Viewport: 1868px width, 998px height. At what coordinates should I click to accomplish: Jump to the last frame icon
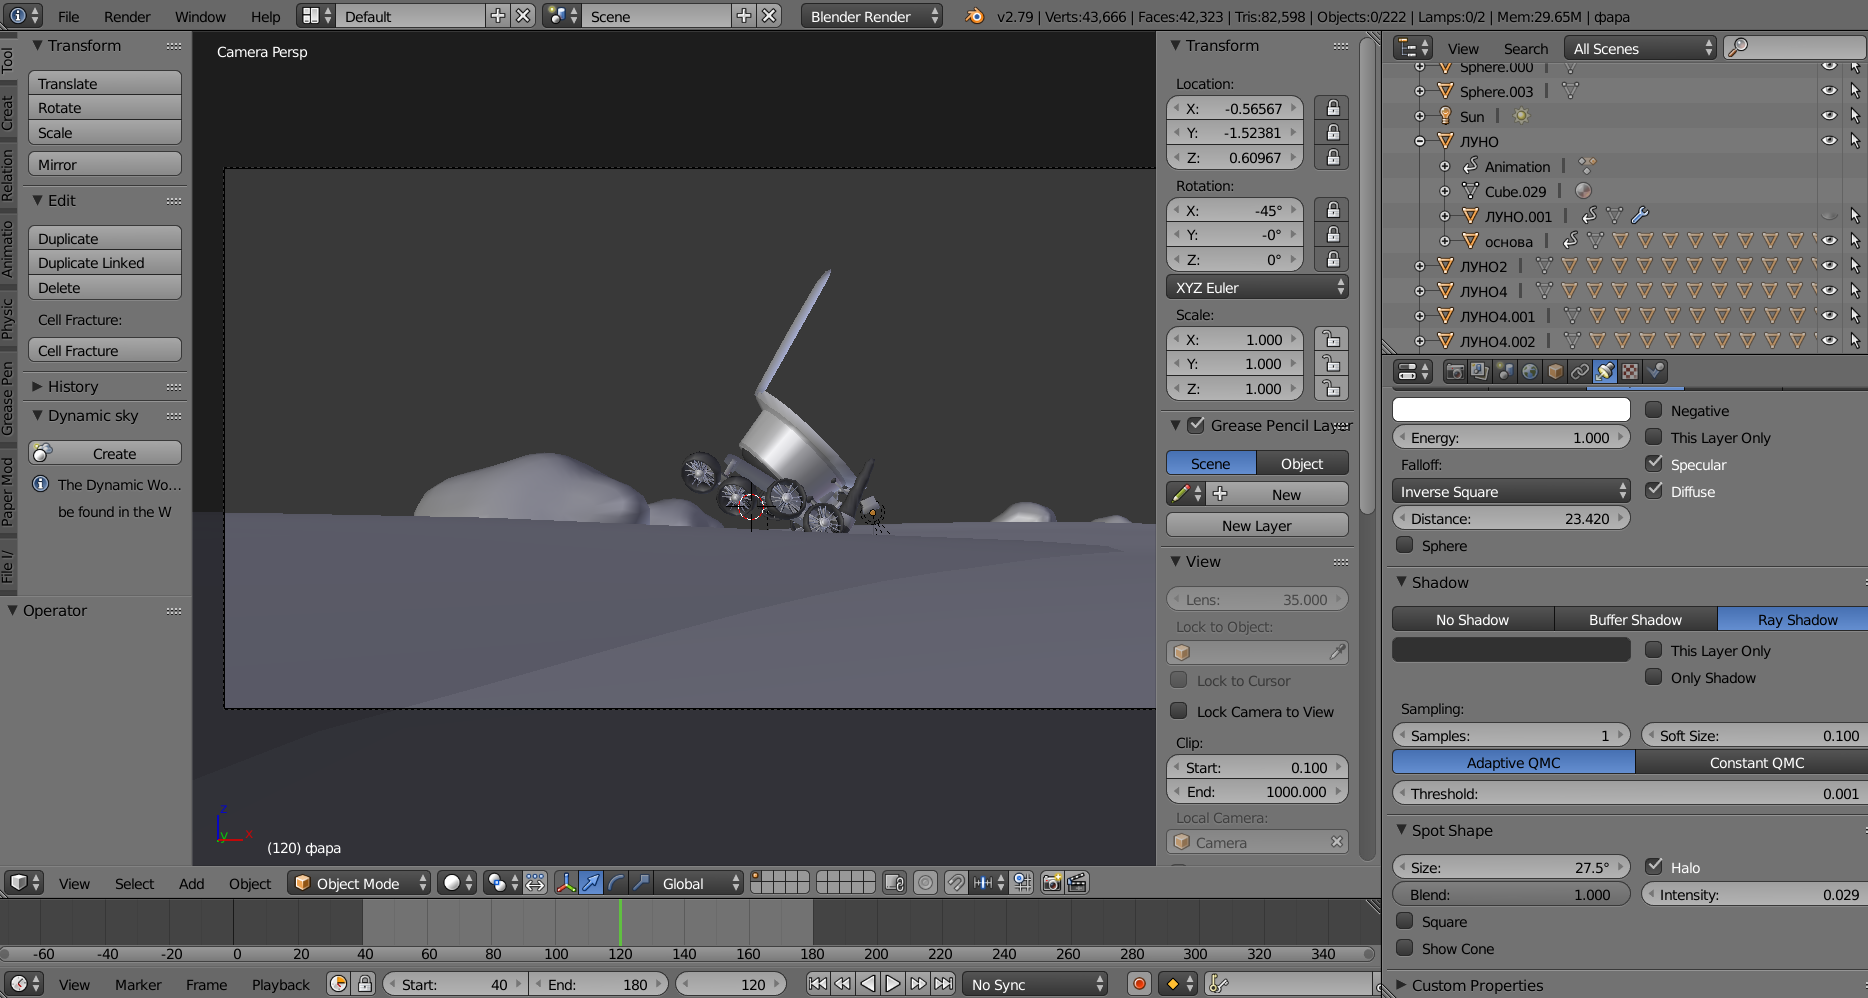pyautogui.click(x=943, y=984)
